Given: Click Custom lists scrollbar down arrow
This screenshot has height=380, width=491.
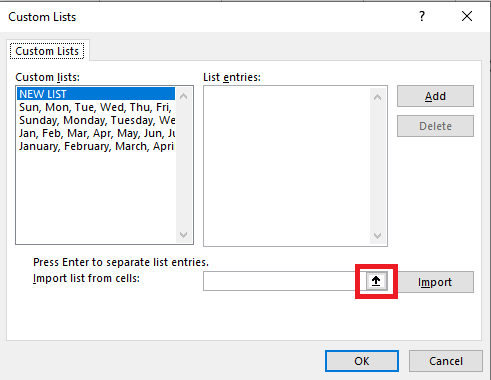Looking at the screenshot, I should (x=183, y=234).
